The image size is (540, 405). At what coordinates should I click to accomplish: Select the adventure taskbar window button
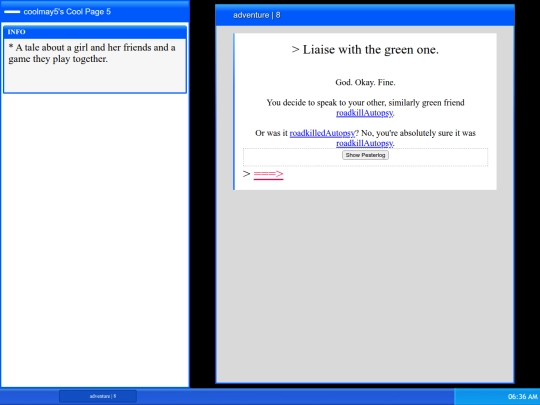tap(98, 396)
